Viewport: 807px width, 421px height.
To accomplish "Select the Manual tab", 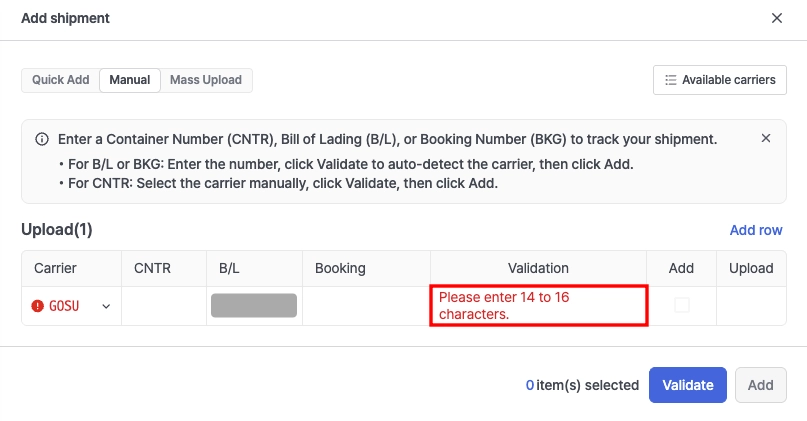I will pos(130,80).
